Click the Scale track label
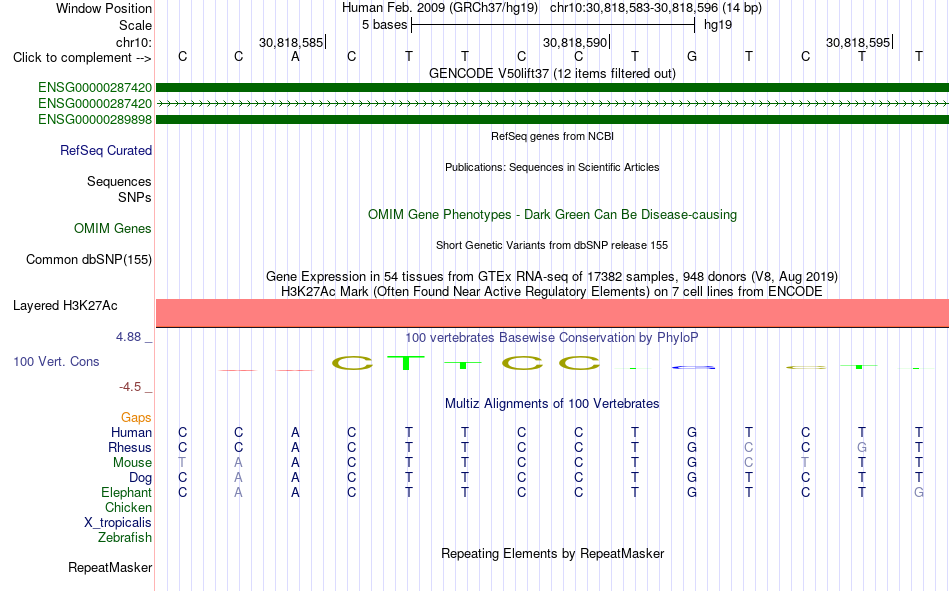 click(x=135, y=25)
